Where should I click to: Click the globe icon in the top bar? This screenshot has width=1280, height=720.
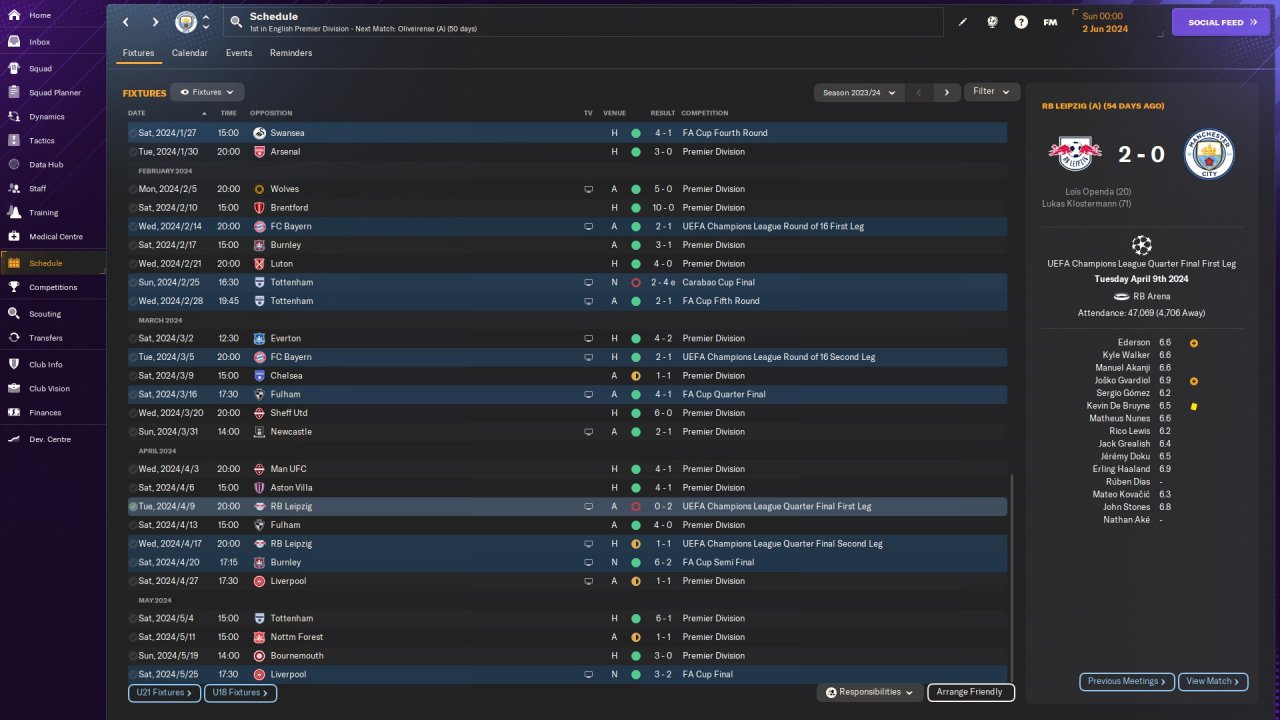993,22
